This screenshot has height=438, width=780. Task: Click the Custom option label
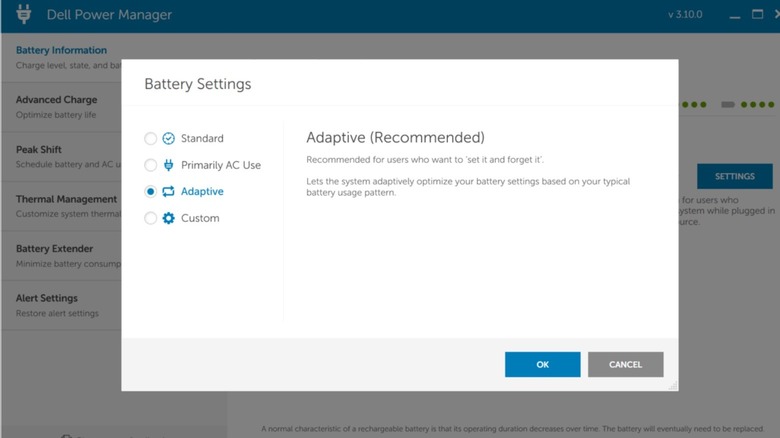click(200, 218)
